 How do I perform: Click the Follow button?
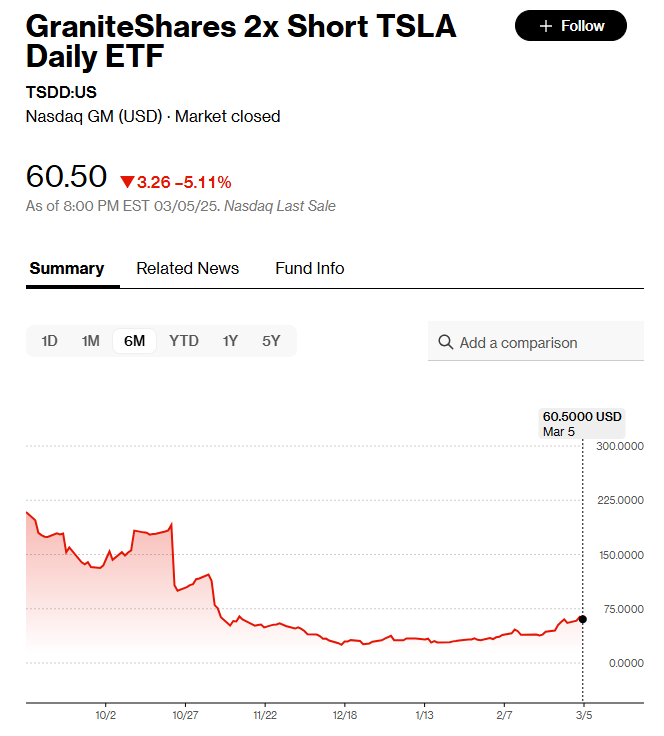(571, 26)
